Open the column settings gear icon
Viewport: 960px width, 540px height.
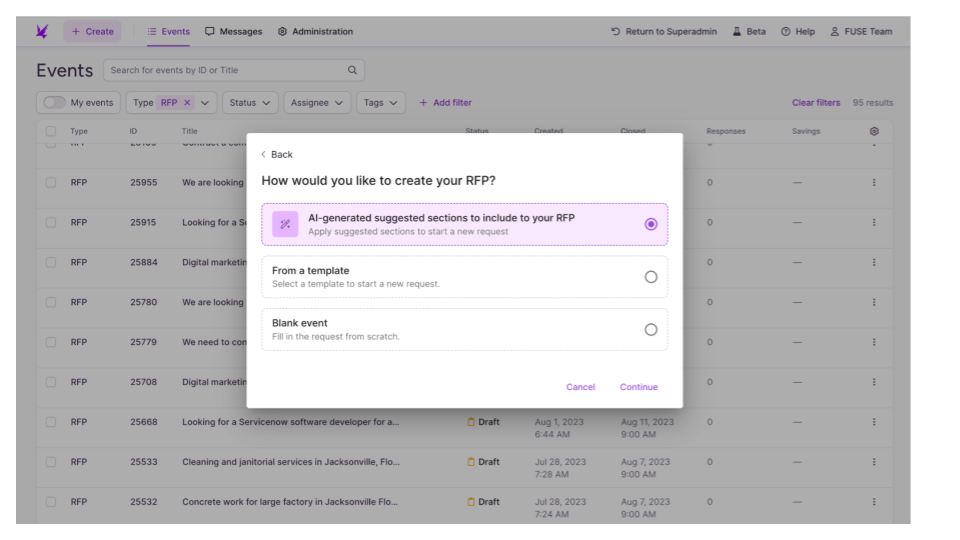[x=876, y=131]
